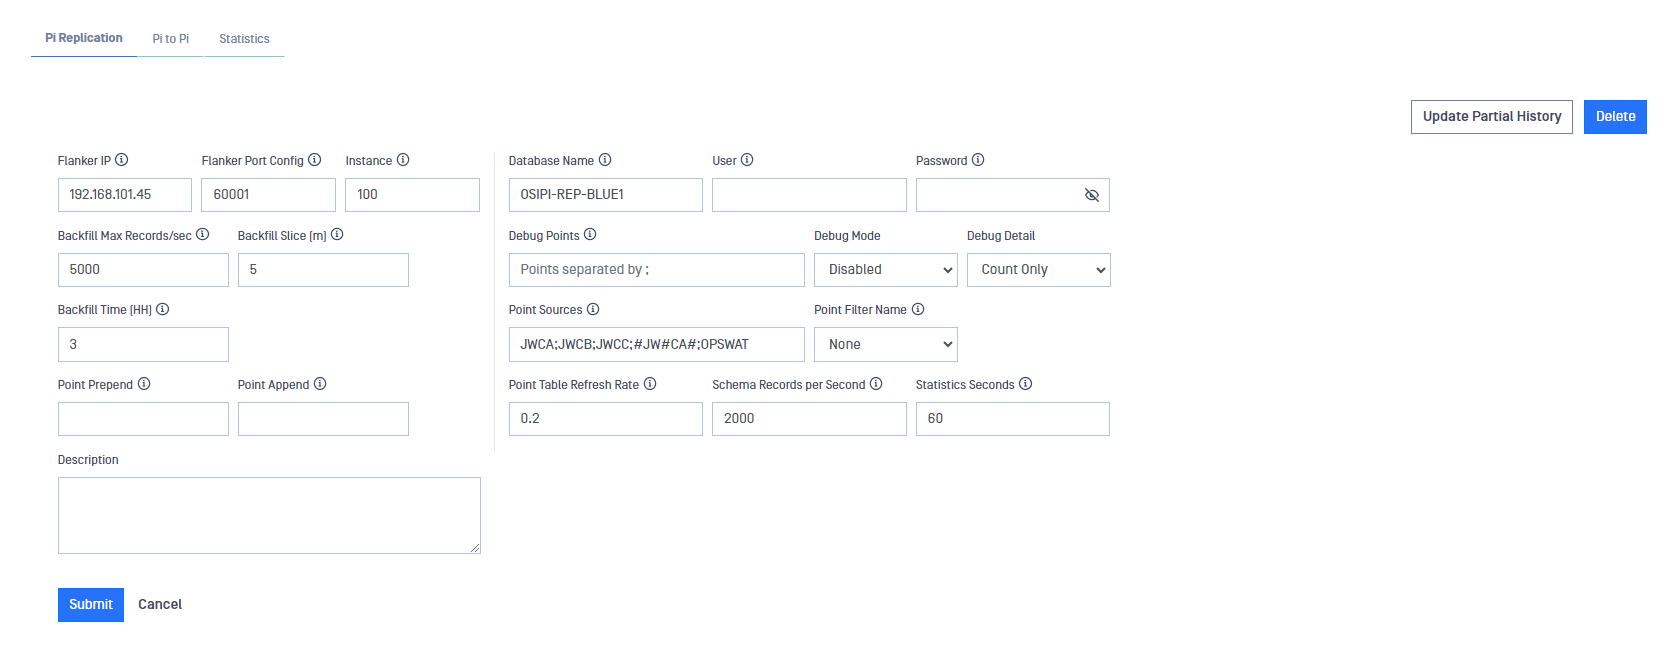Open the Debug Mode dropdown
Screen dimensions: 1673x657
[886, 270]
